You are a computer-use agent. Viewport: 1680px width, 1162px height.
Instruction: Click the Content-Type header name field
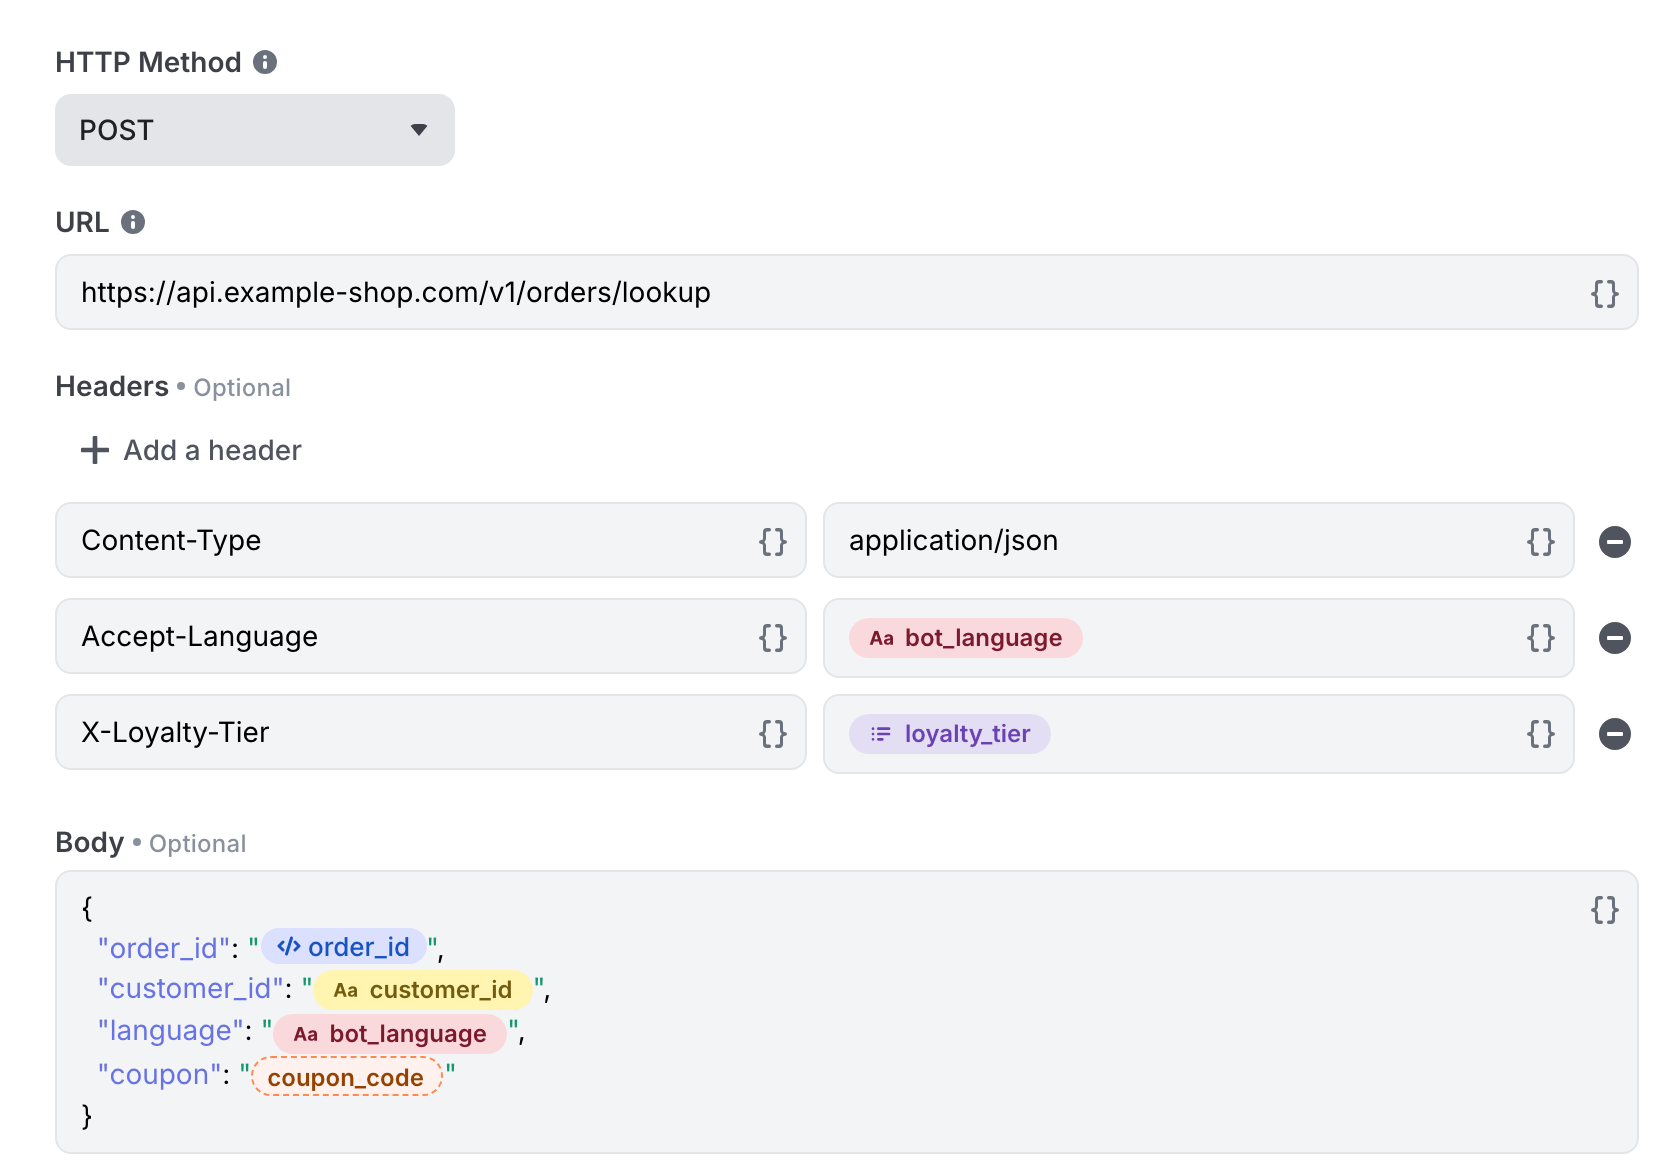(431, 540)
